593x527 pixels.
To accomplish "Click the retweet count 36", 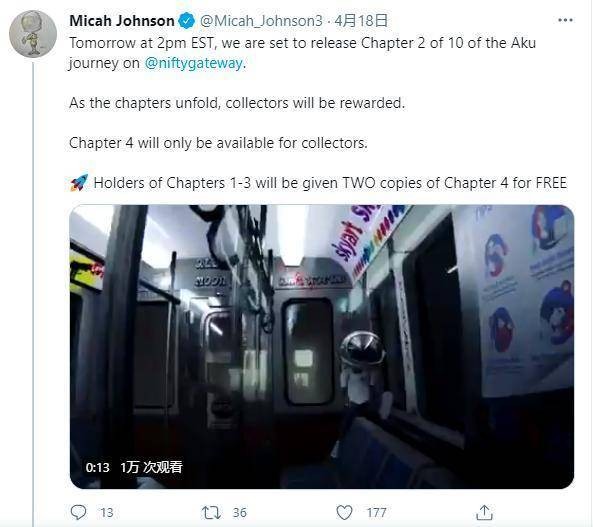I will point(239,513).
